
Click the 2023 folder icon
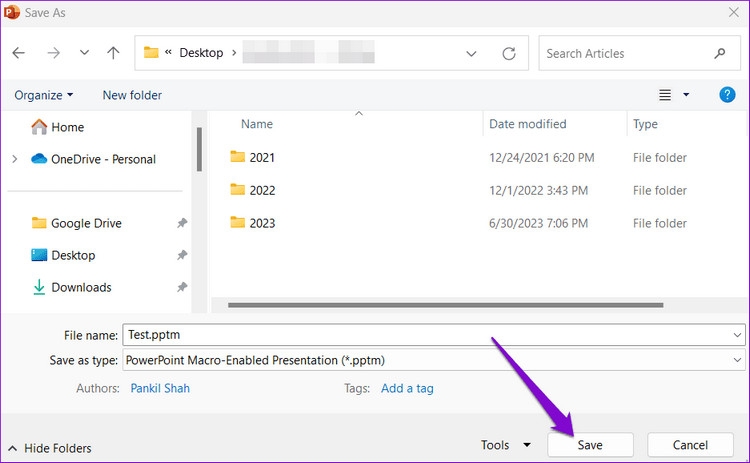click(237, 222)
